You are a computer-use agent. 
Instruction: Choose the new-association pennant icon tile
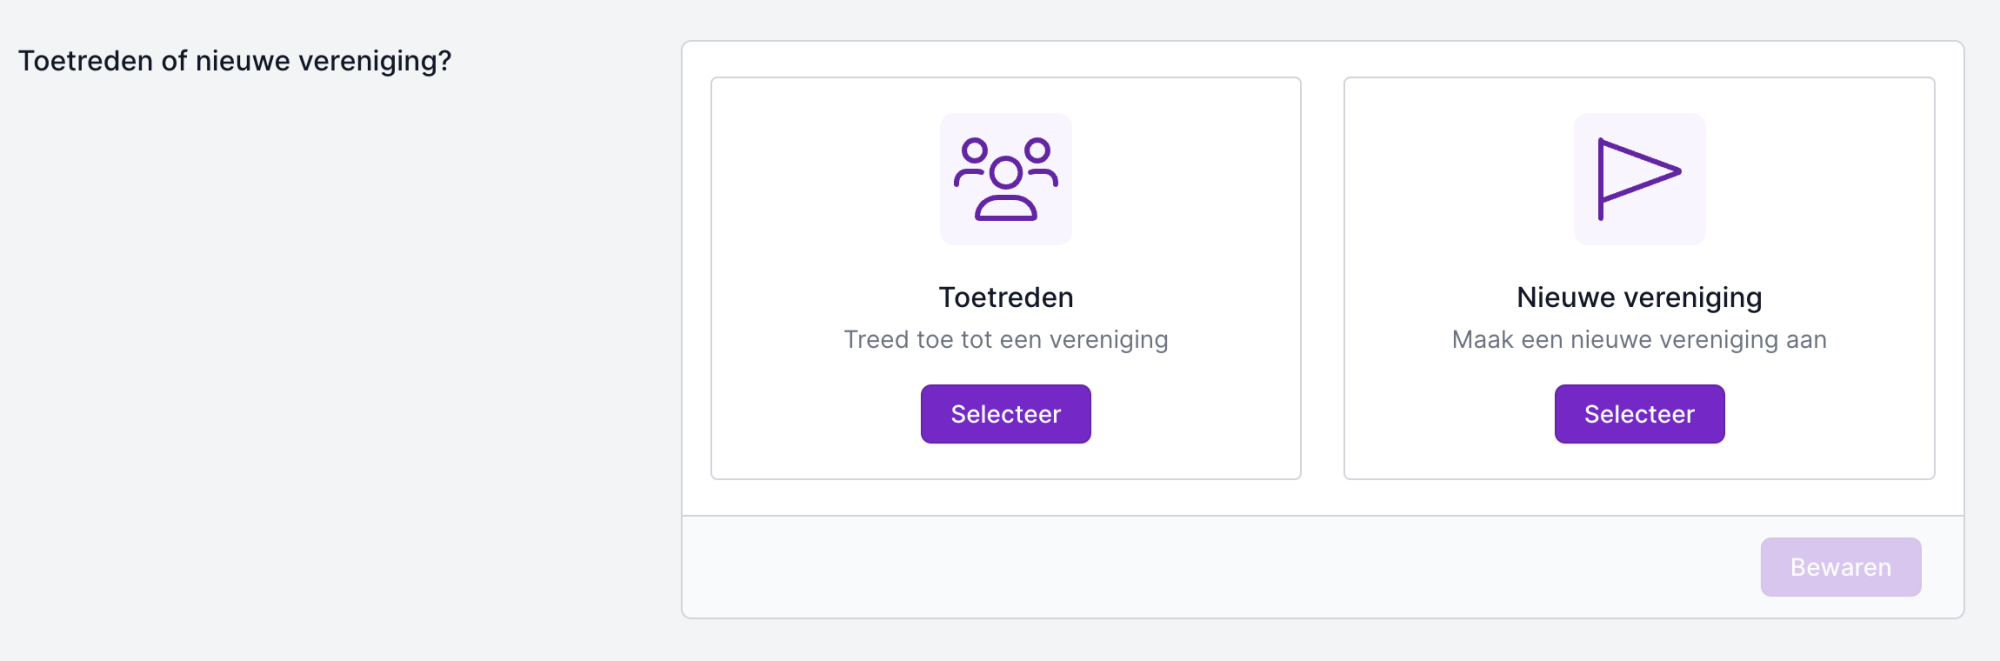click(1639, 179)
